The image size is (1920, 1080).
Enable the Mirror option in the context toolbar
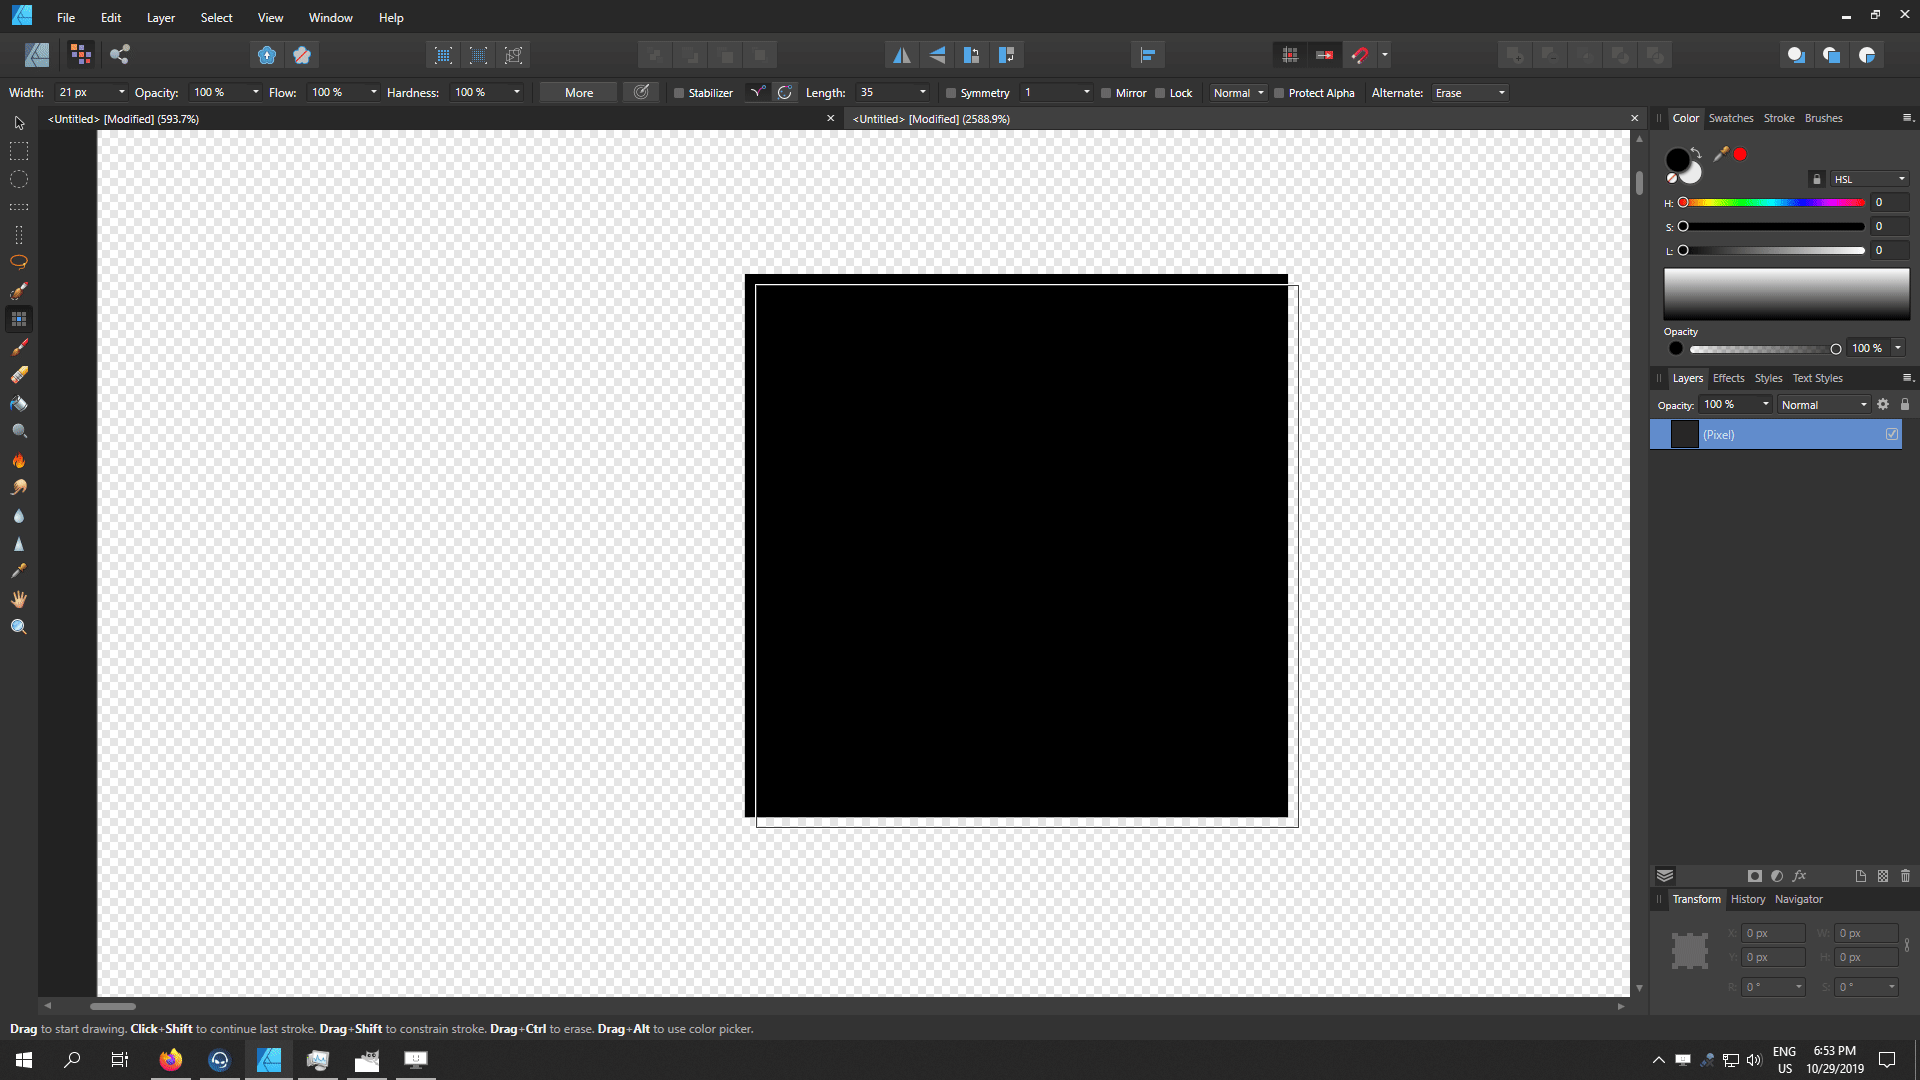click(x=1108, y=92)
